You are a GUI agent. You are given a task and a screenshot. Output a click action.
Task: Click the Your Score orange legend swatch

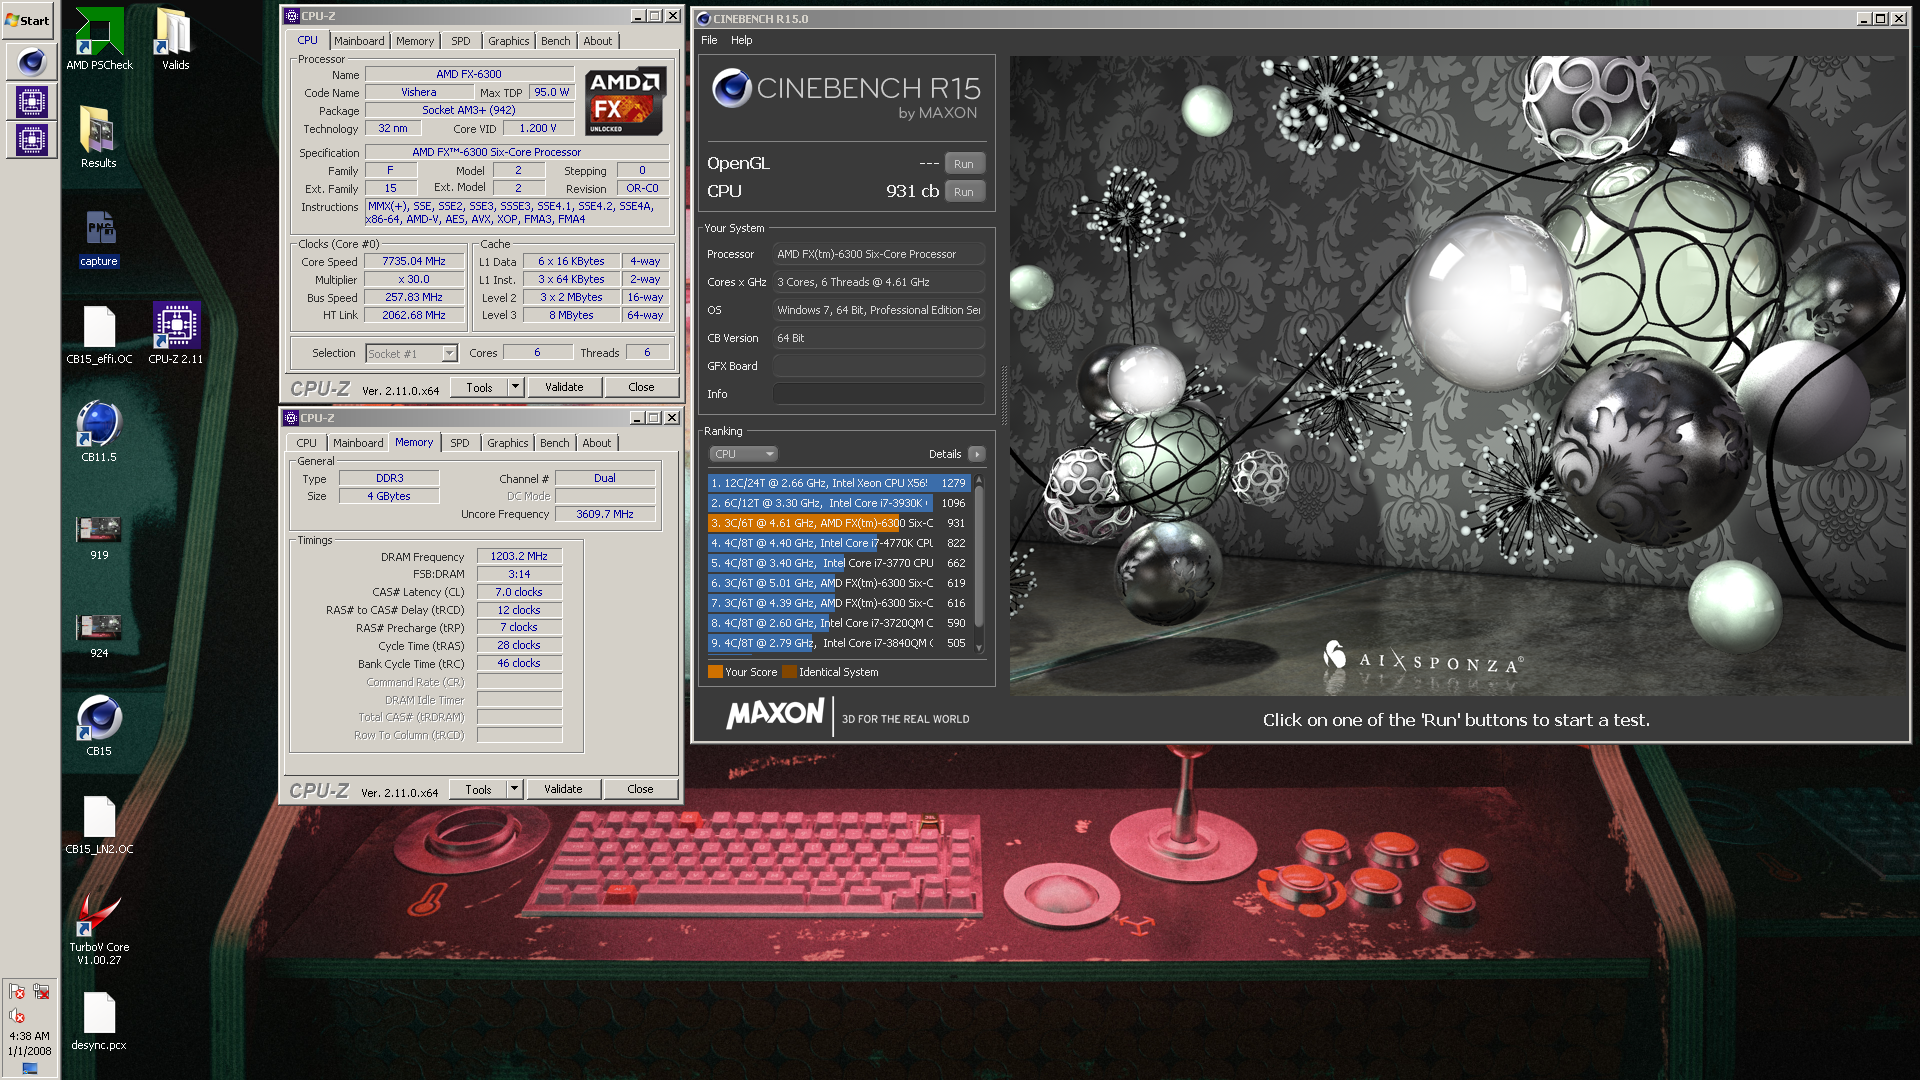(x=715, y=672)
